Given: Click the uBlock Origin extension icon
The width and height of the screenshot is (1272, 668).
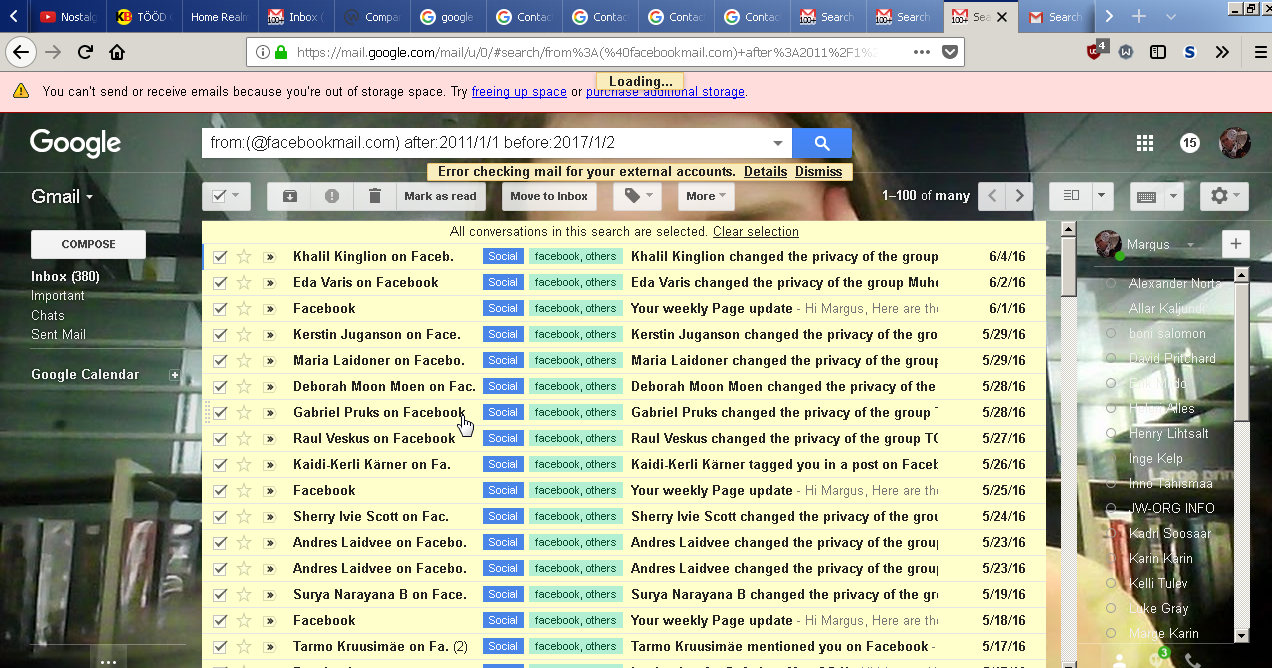Looking at the screenshot, I should [1097, 52].
